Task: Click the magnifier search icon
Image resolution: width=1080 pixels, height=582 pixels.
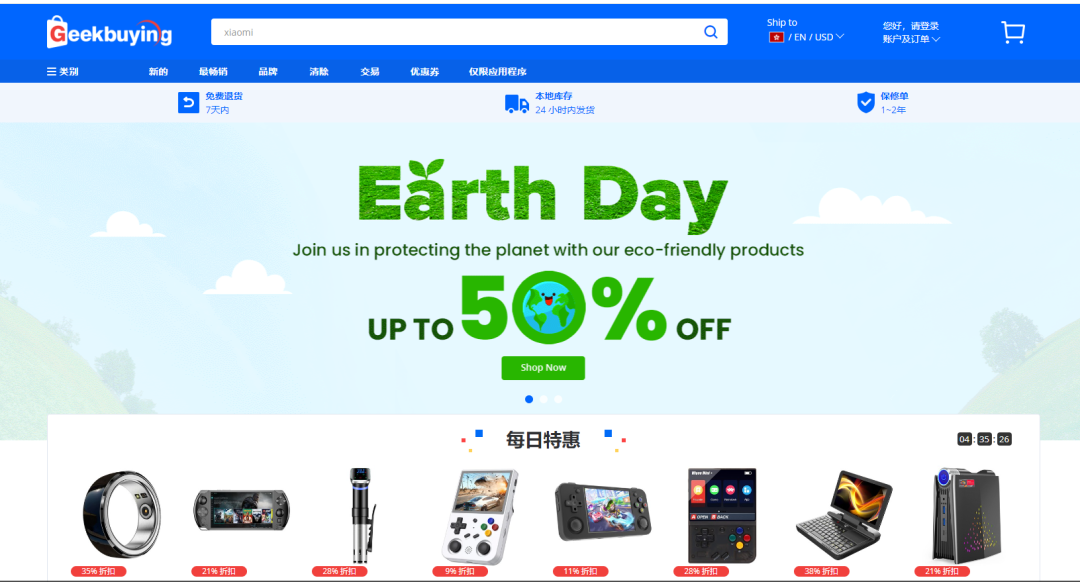Action: (x=711, y=32)
